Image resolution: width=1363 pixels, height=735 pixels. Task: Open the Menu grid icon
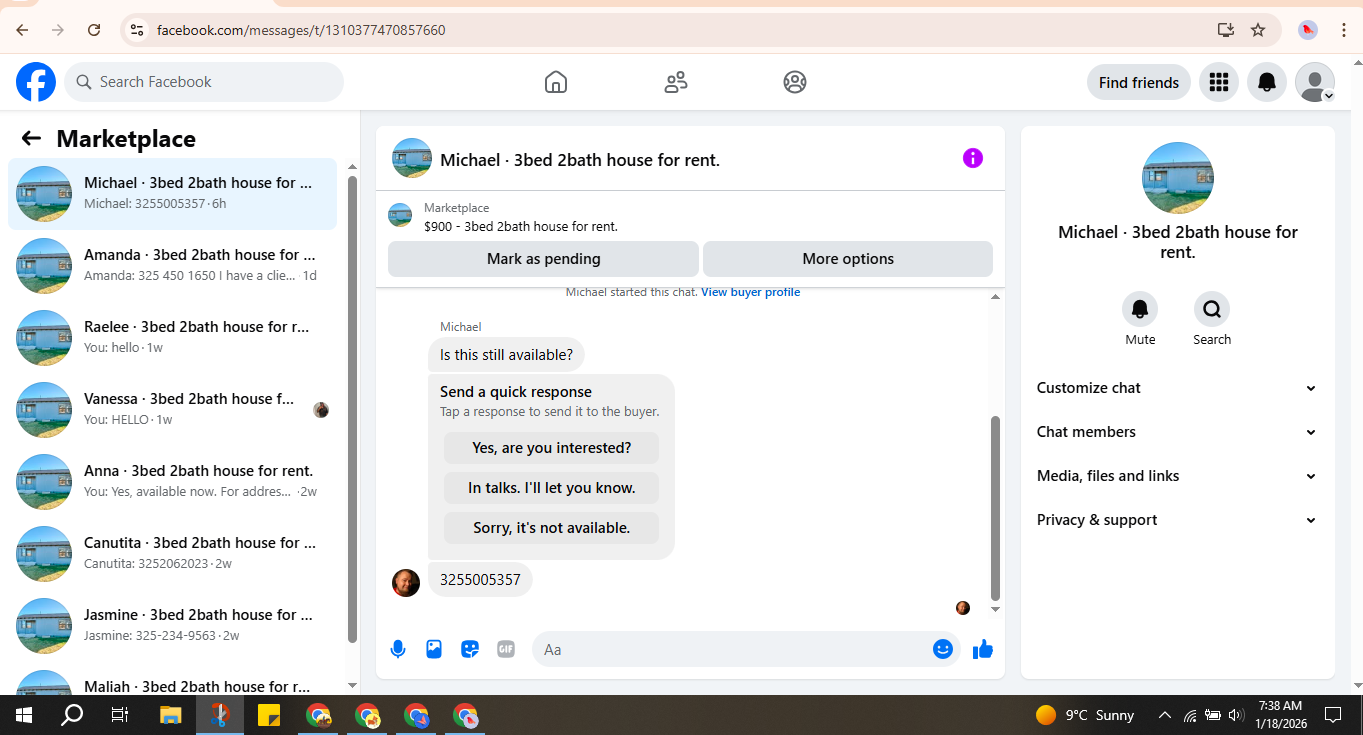1218,82
